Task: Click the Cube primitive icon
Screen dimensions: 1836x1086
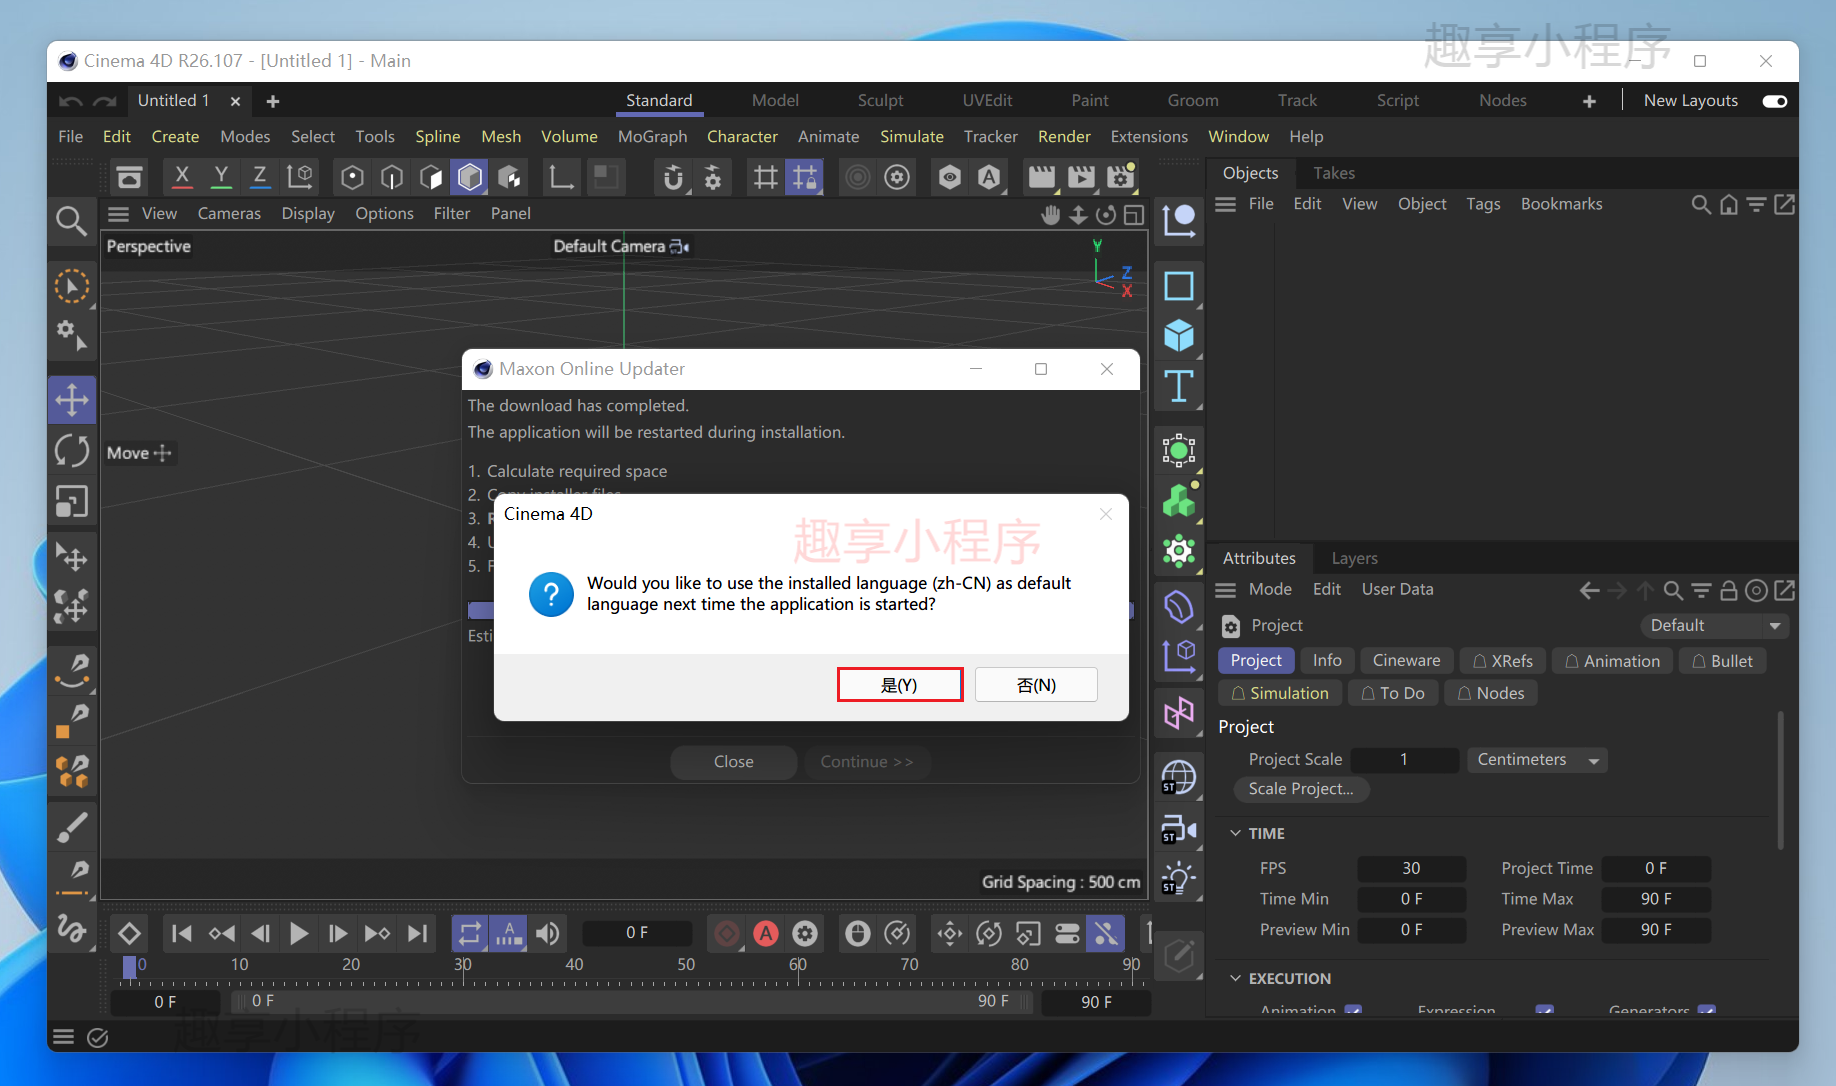Action: [x=1179, y=335]
